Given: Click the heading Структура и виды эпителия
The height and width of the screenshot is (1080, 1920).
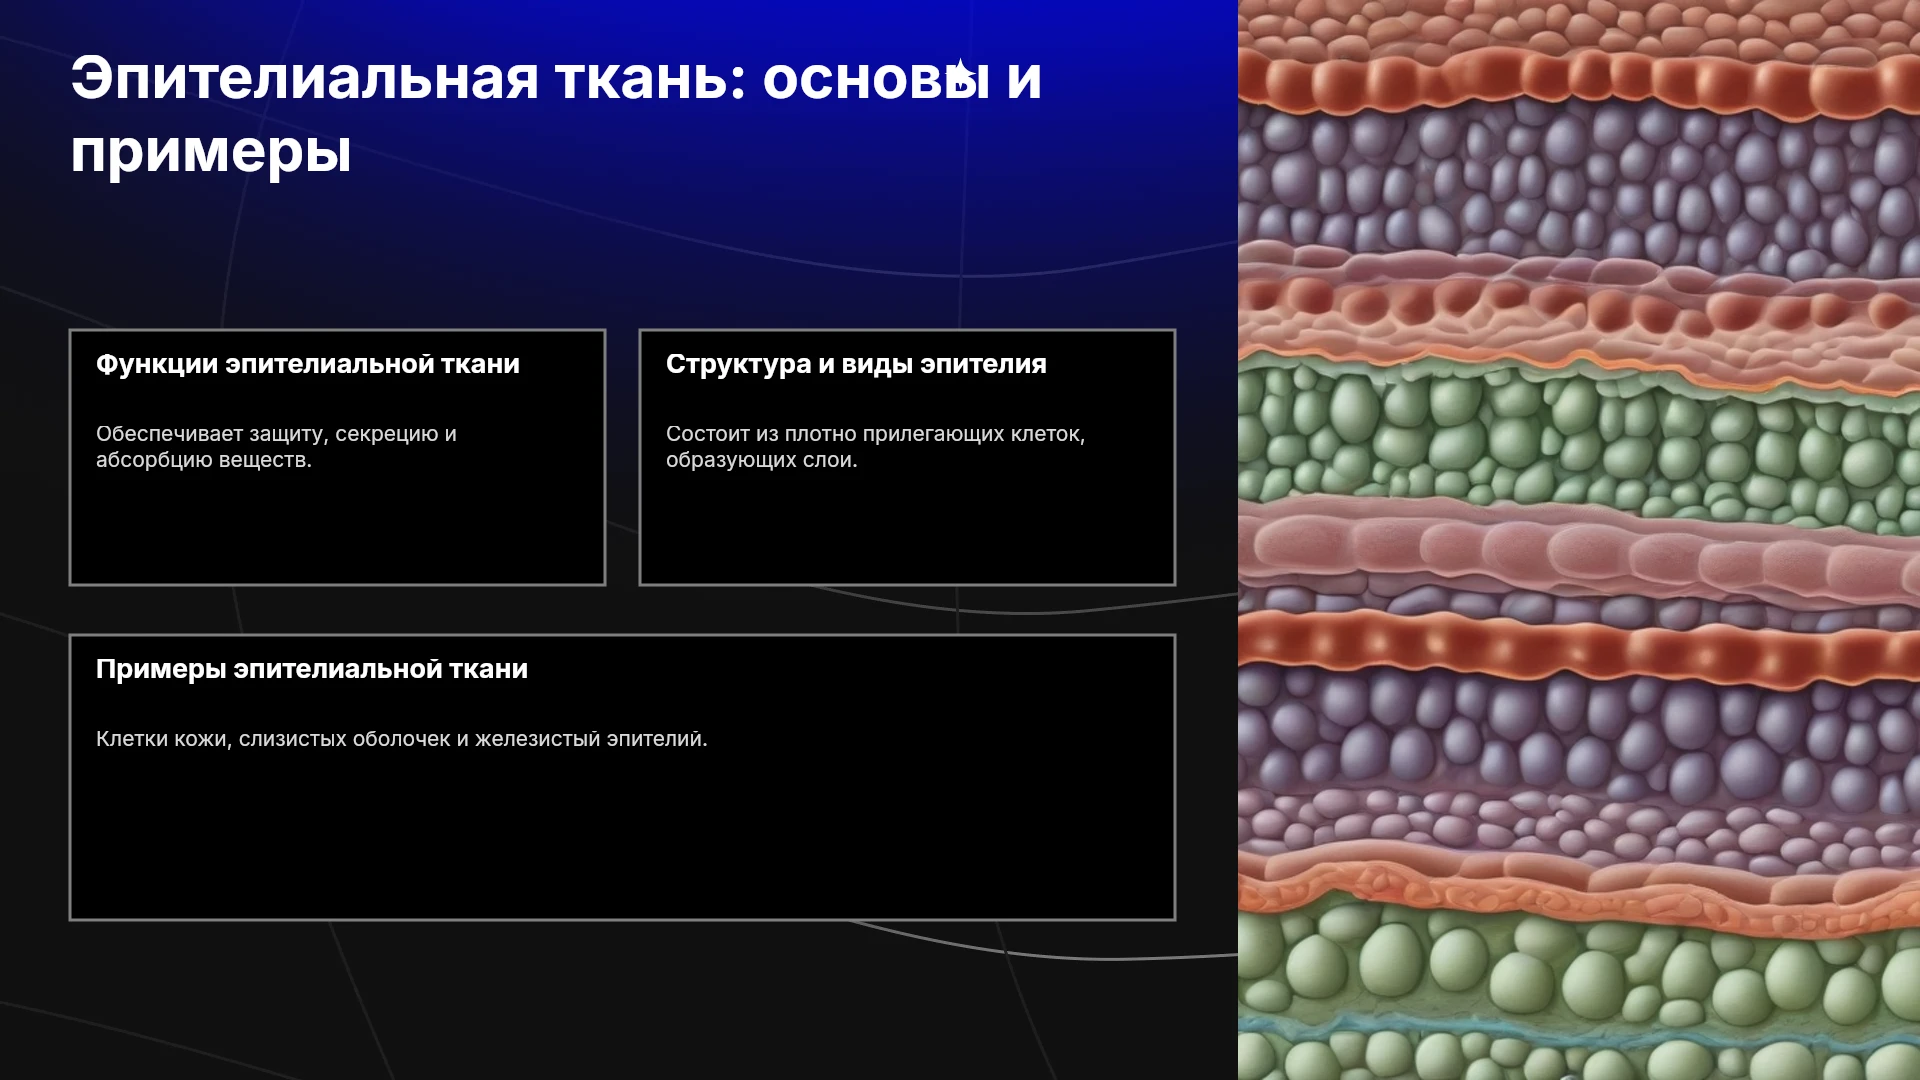Looking at the screenshot, I should click(856, 364).
